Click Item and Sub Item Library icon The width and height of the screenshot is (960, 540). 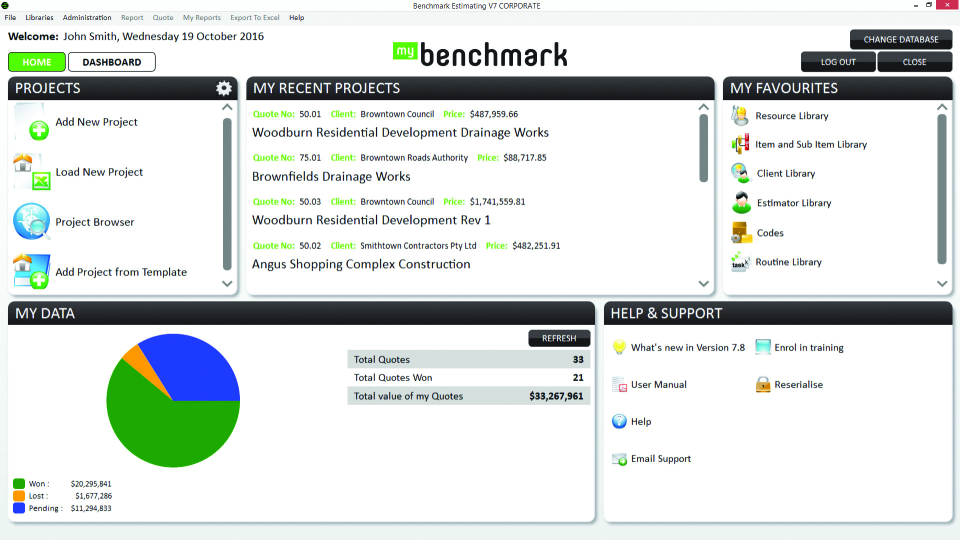(740, 144)
